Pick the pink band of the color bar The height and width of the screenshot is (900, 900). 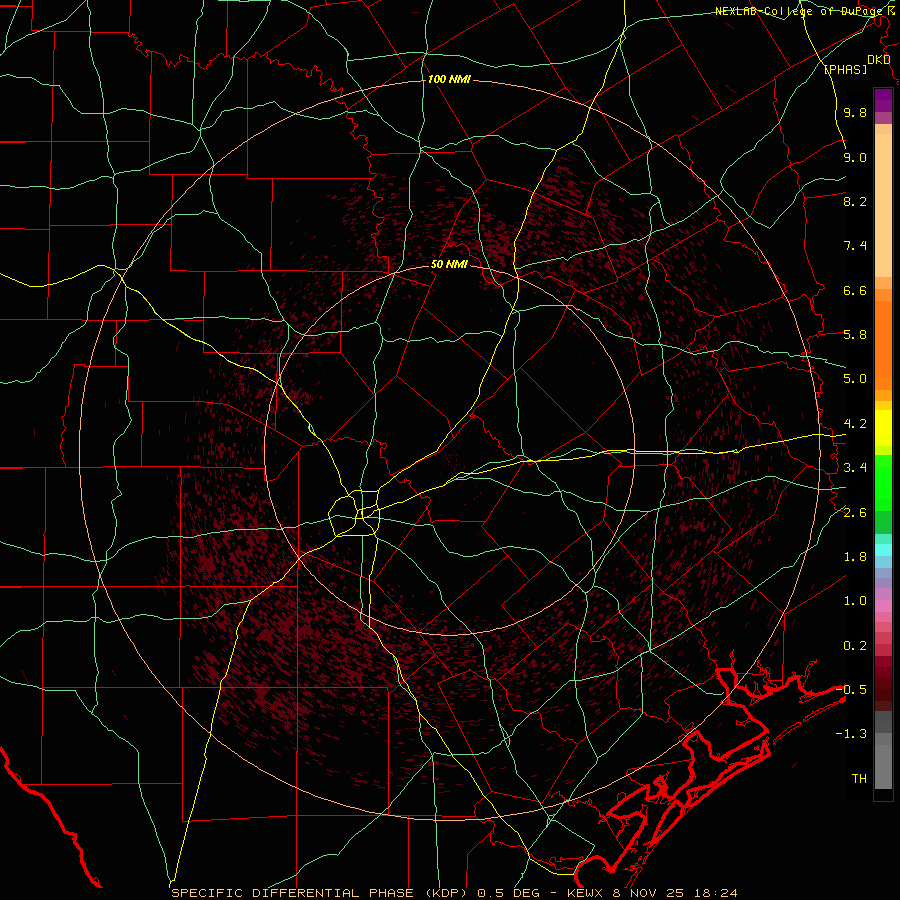(883, 606)
